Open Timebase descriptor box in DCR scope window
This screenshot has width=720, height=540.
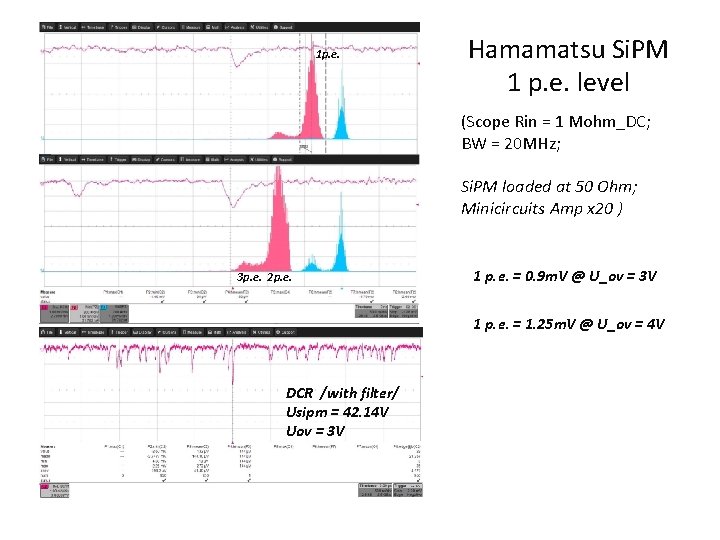tap(375, 490)
